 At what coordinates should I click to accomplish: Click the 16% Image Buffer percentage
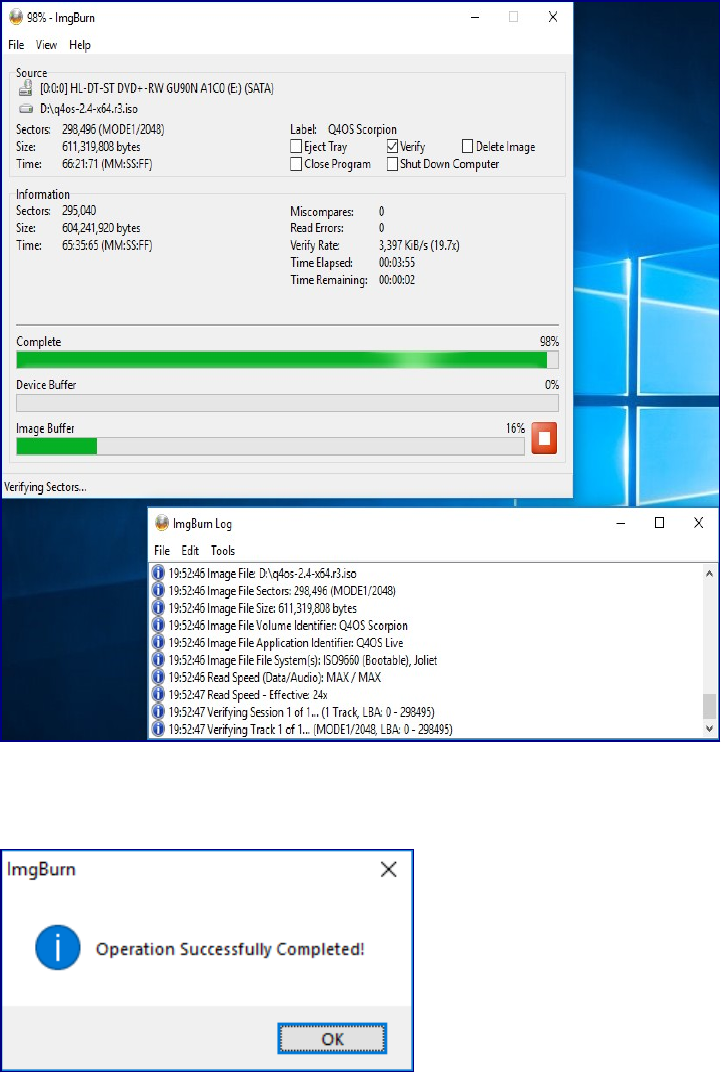pos(516,428)
